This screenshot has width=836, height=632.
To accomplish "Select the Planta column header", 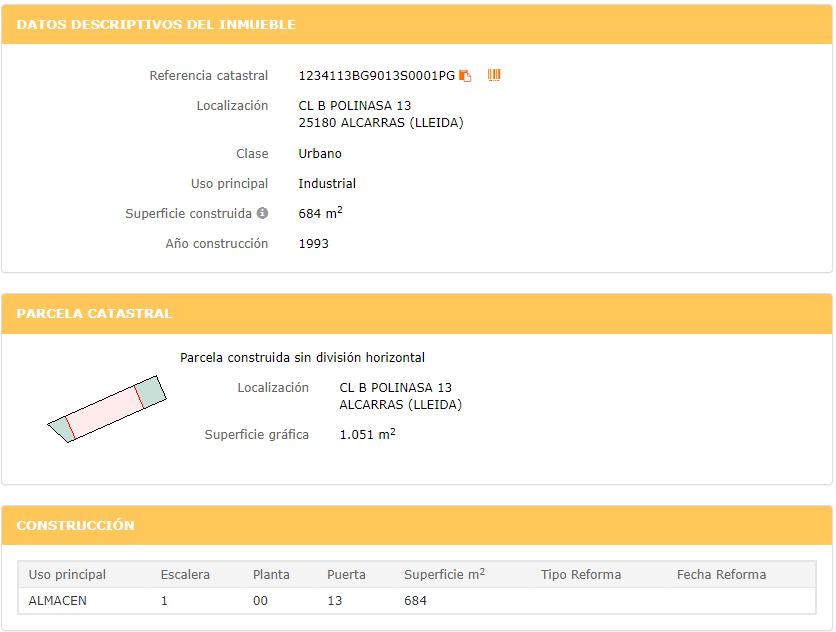I will [271, 575].
